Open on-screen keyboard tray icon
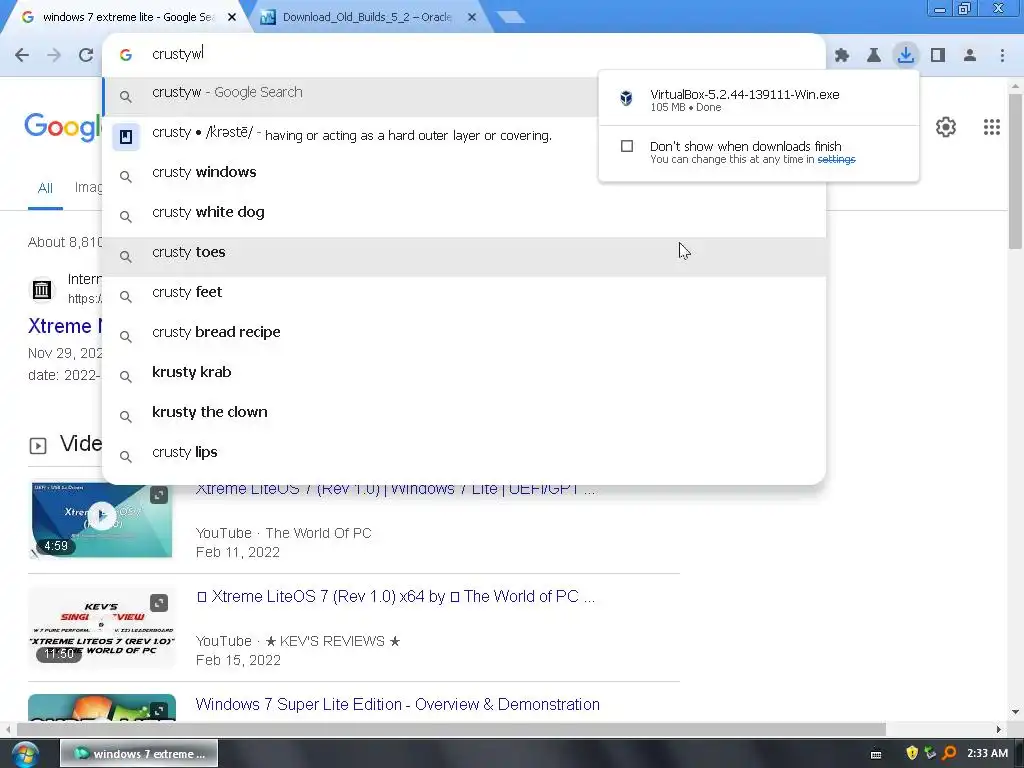 [876, 754]
